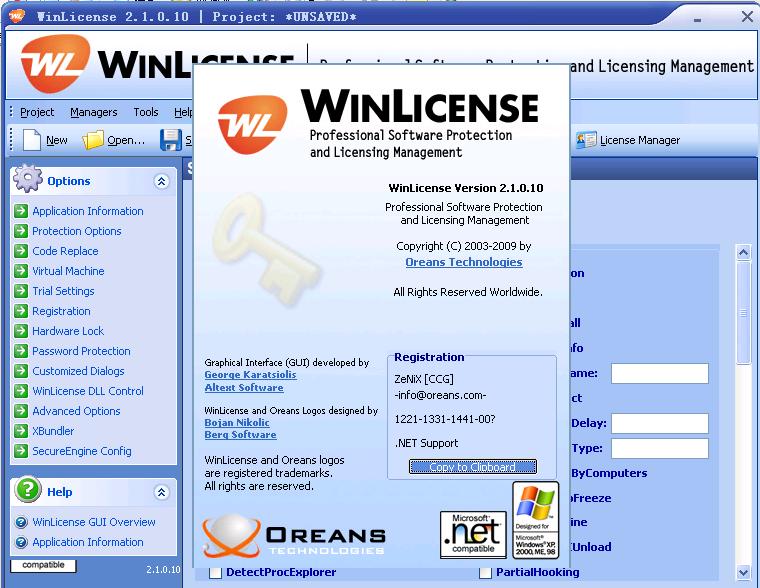Select Application Information in Options list
Viewport: 760px width, 588px height.
88,211
